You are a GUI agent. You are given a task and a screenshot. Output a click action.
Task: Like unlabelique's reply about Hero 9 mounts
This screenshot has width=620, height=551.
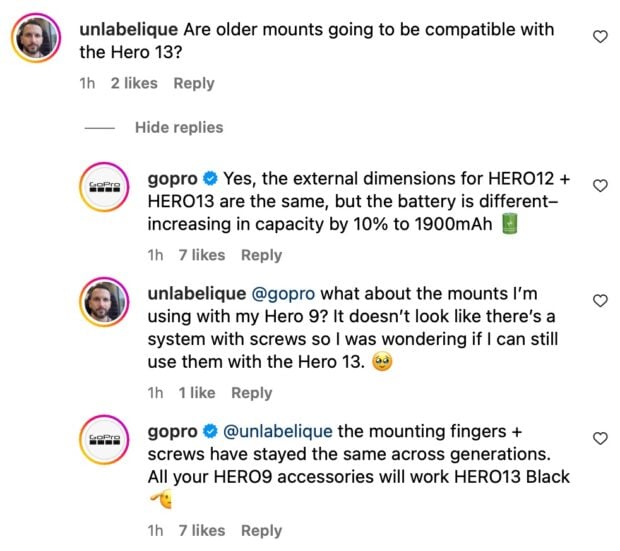click(600, 301)
